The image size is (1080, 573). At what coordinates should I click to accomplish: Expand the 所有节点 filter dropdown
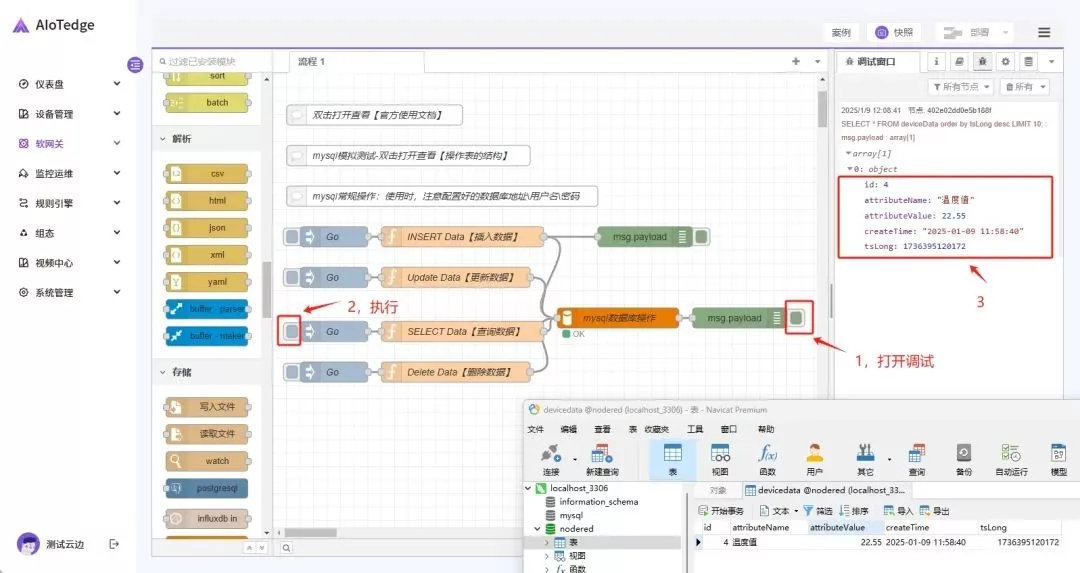(x=960, y=87)
